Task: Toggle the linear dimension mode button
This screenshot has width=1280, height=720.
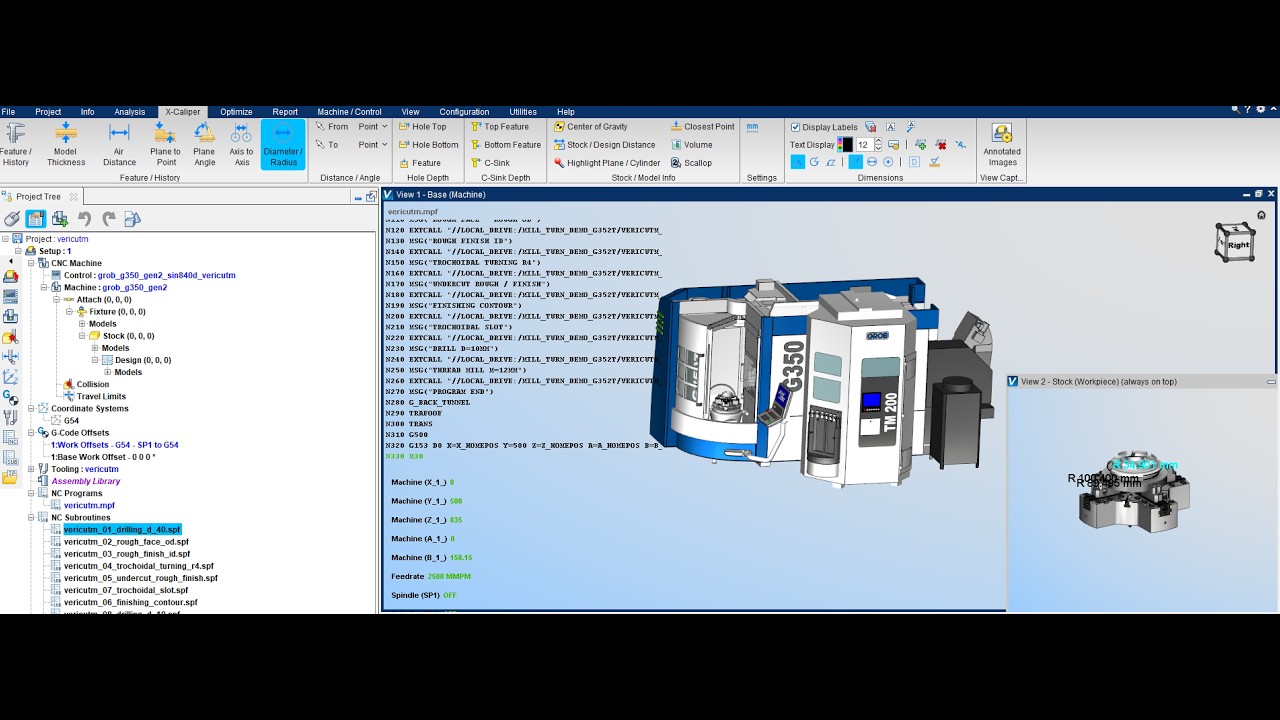Action: click(798, 162)
